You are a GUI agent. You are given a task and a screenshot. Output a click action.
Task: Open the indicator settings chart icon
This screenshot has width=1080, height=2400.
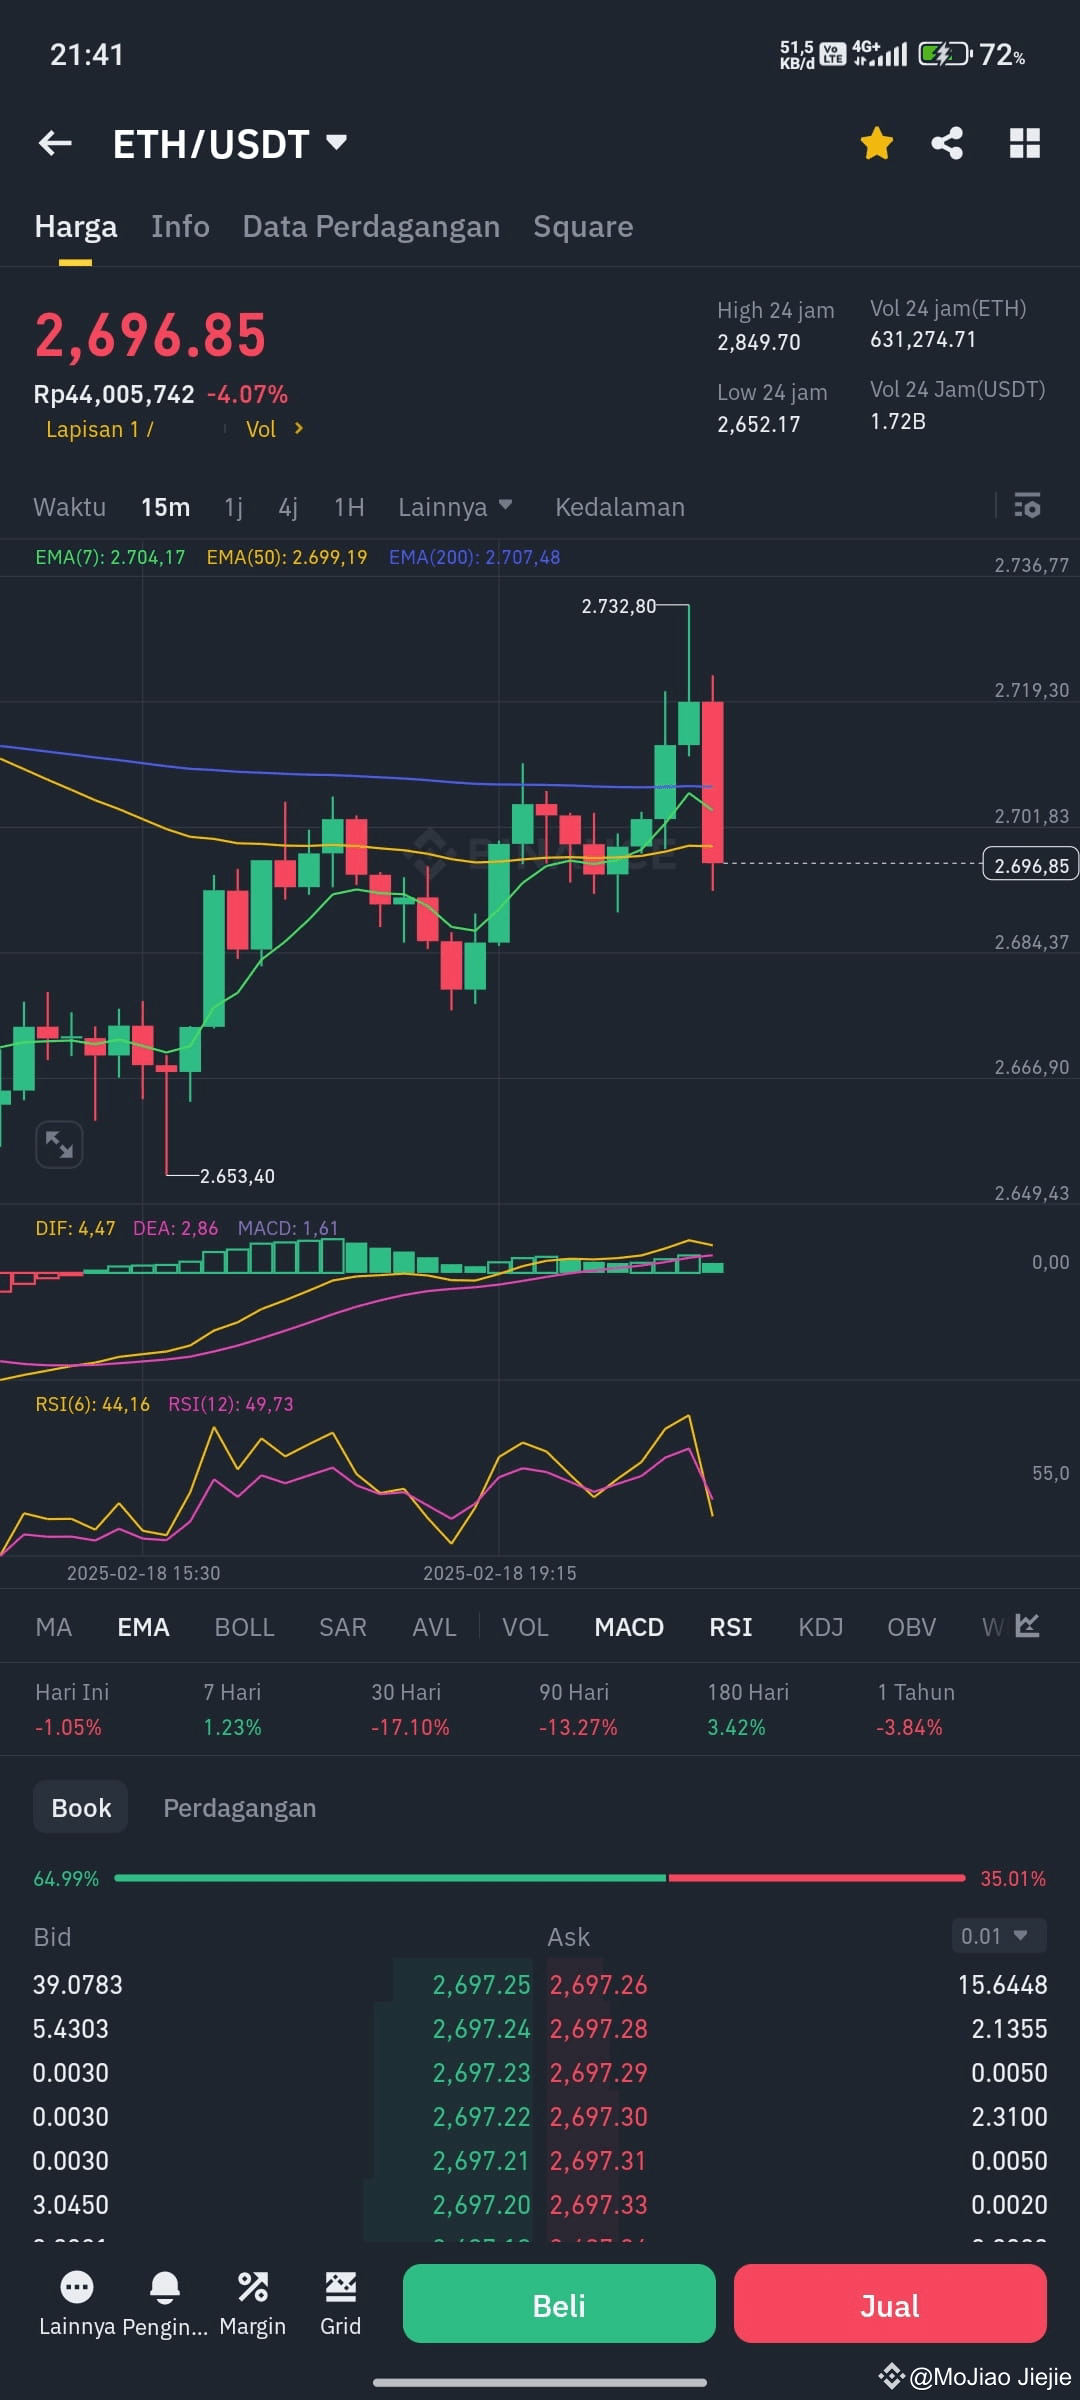1027,1625
